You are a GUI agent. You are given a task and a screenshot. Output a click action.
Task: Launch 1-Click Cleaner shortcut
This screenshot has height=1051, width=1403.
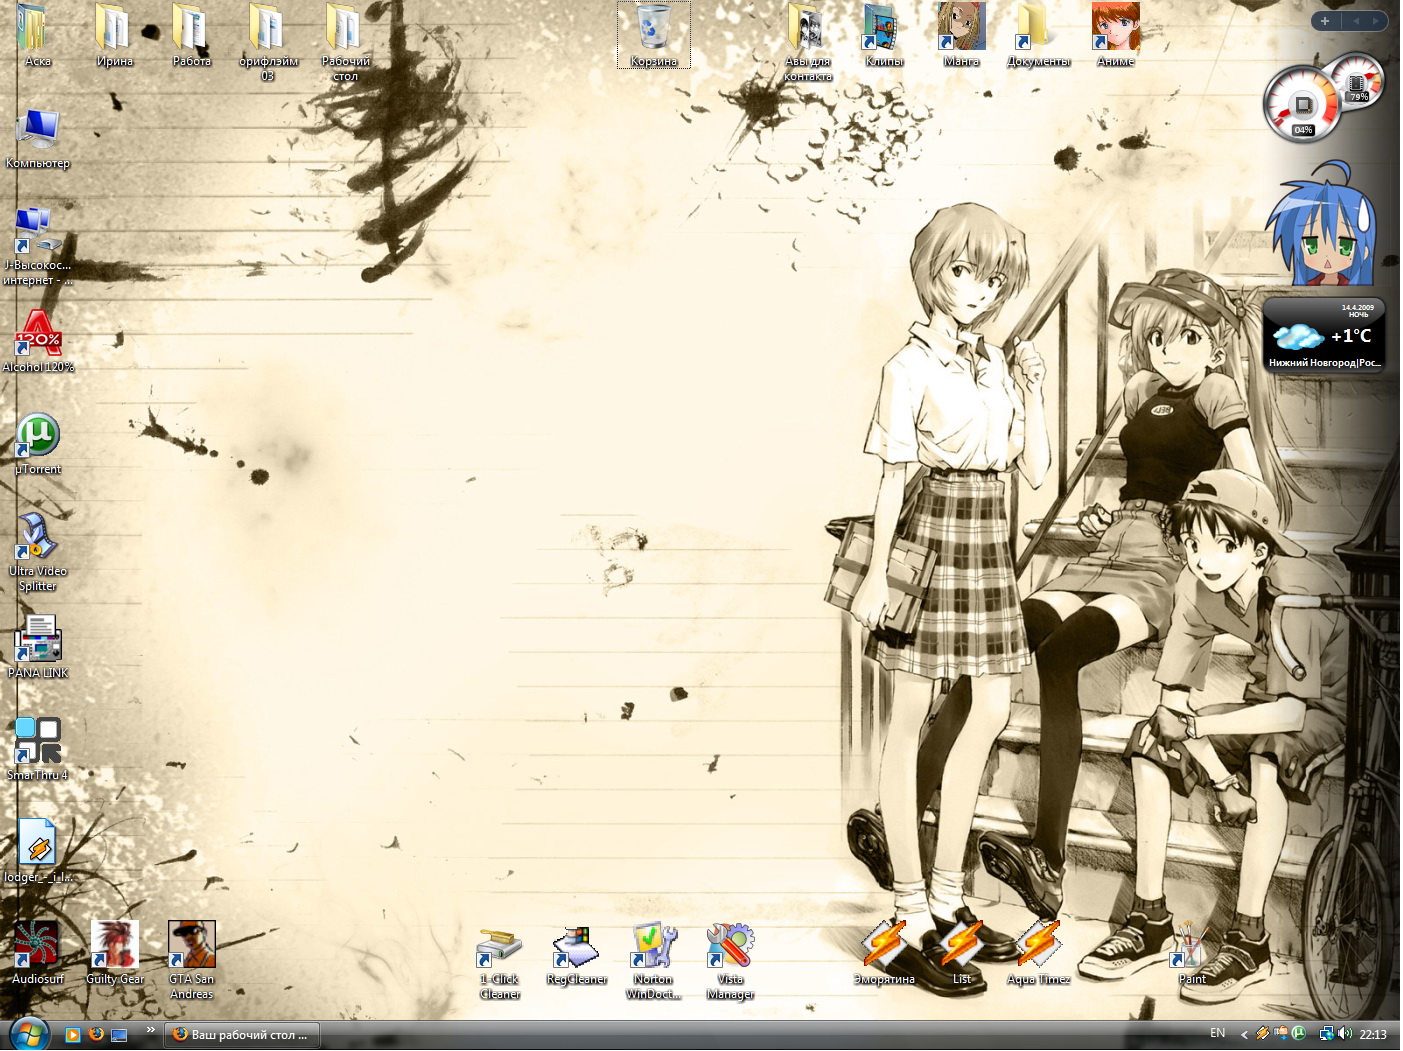(x=500, y=962)
